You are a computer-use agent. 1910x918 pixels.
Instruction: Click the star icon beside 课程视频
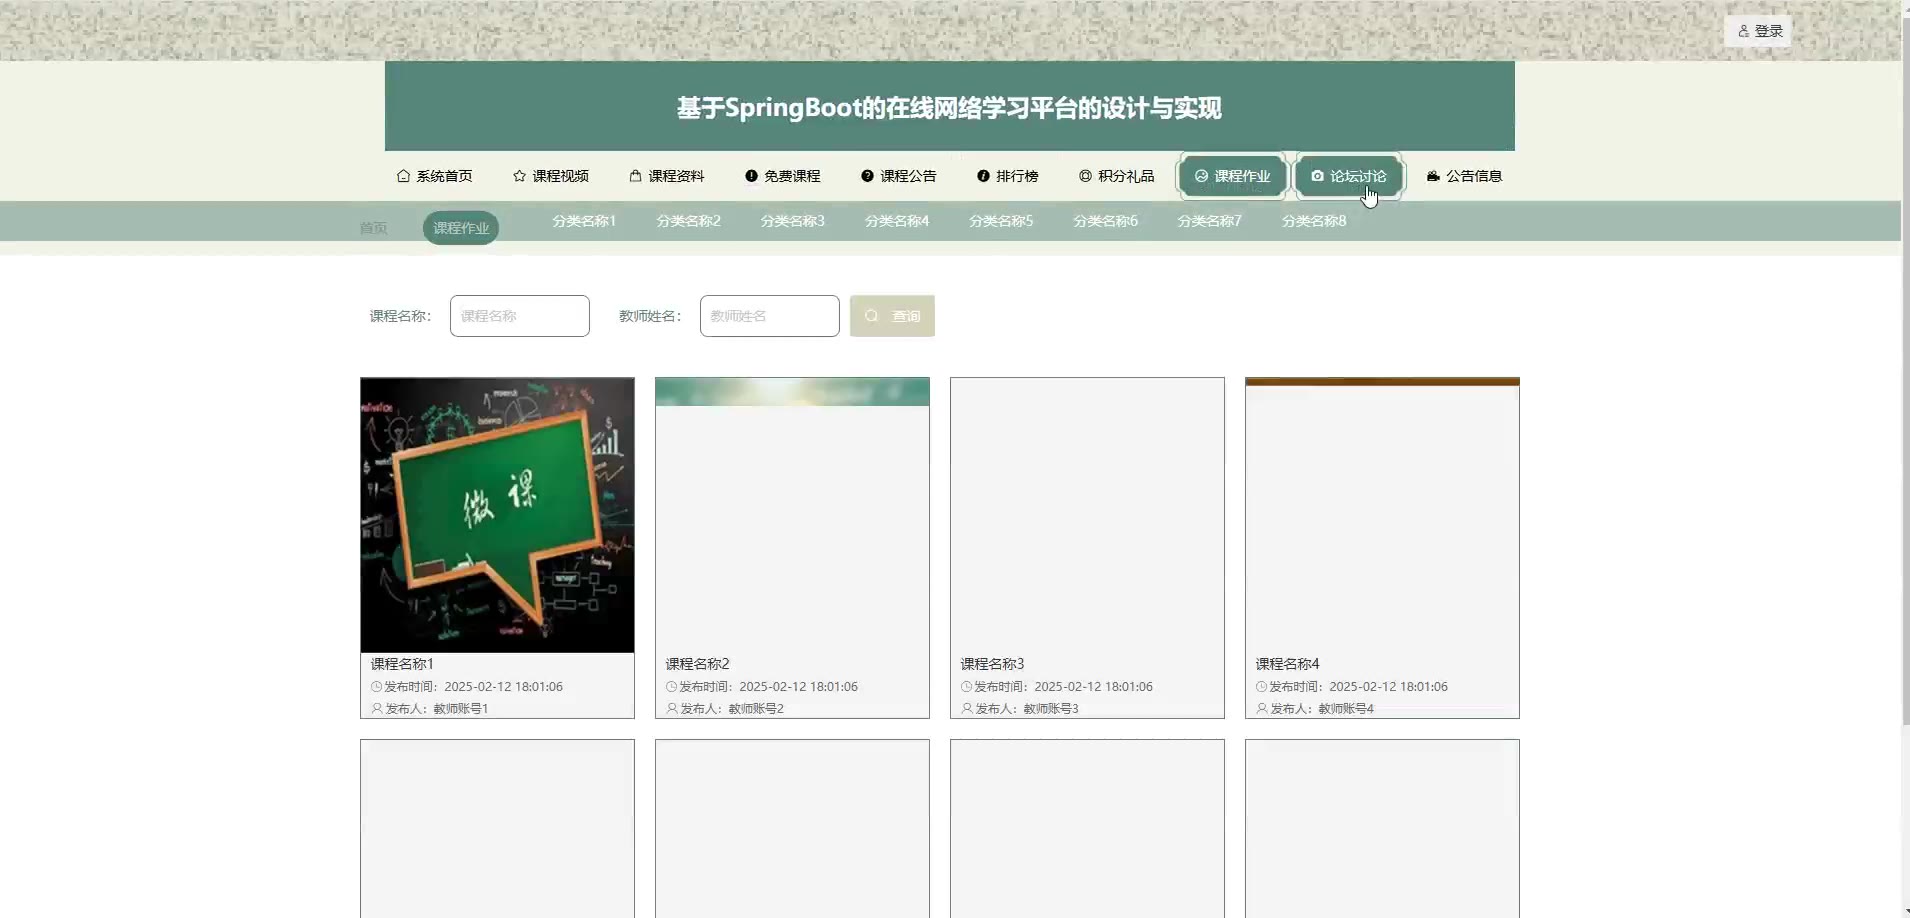coord(519,176)
